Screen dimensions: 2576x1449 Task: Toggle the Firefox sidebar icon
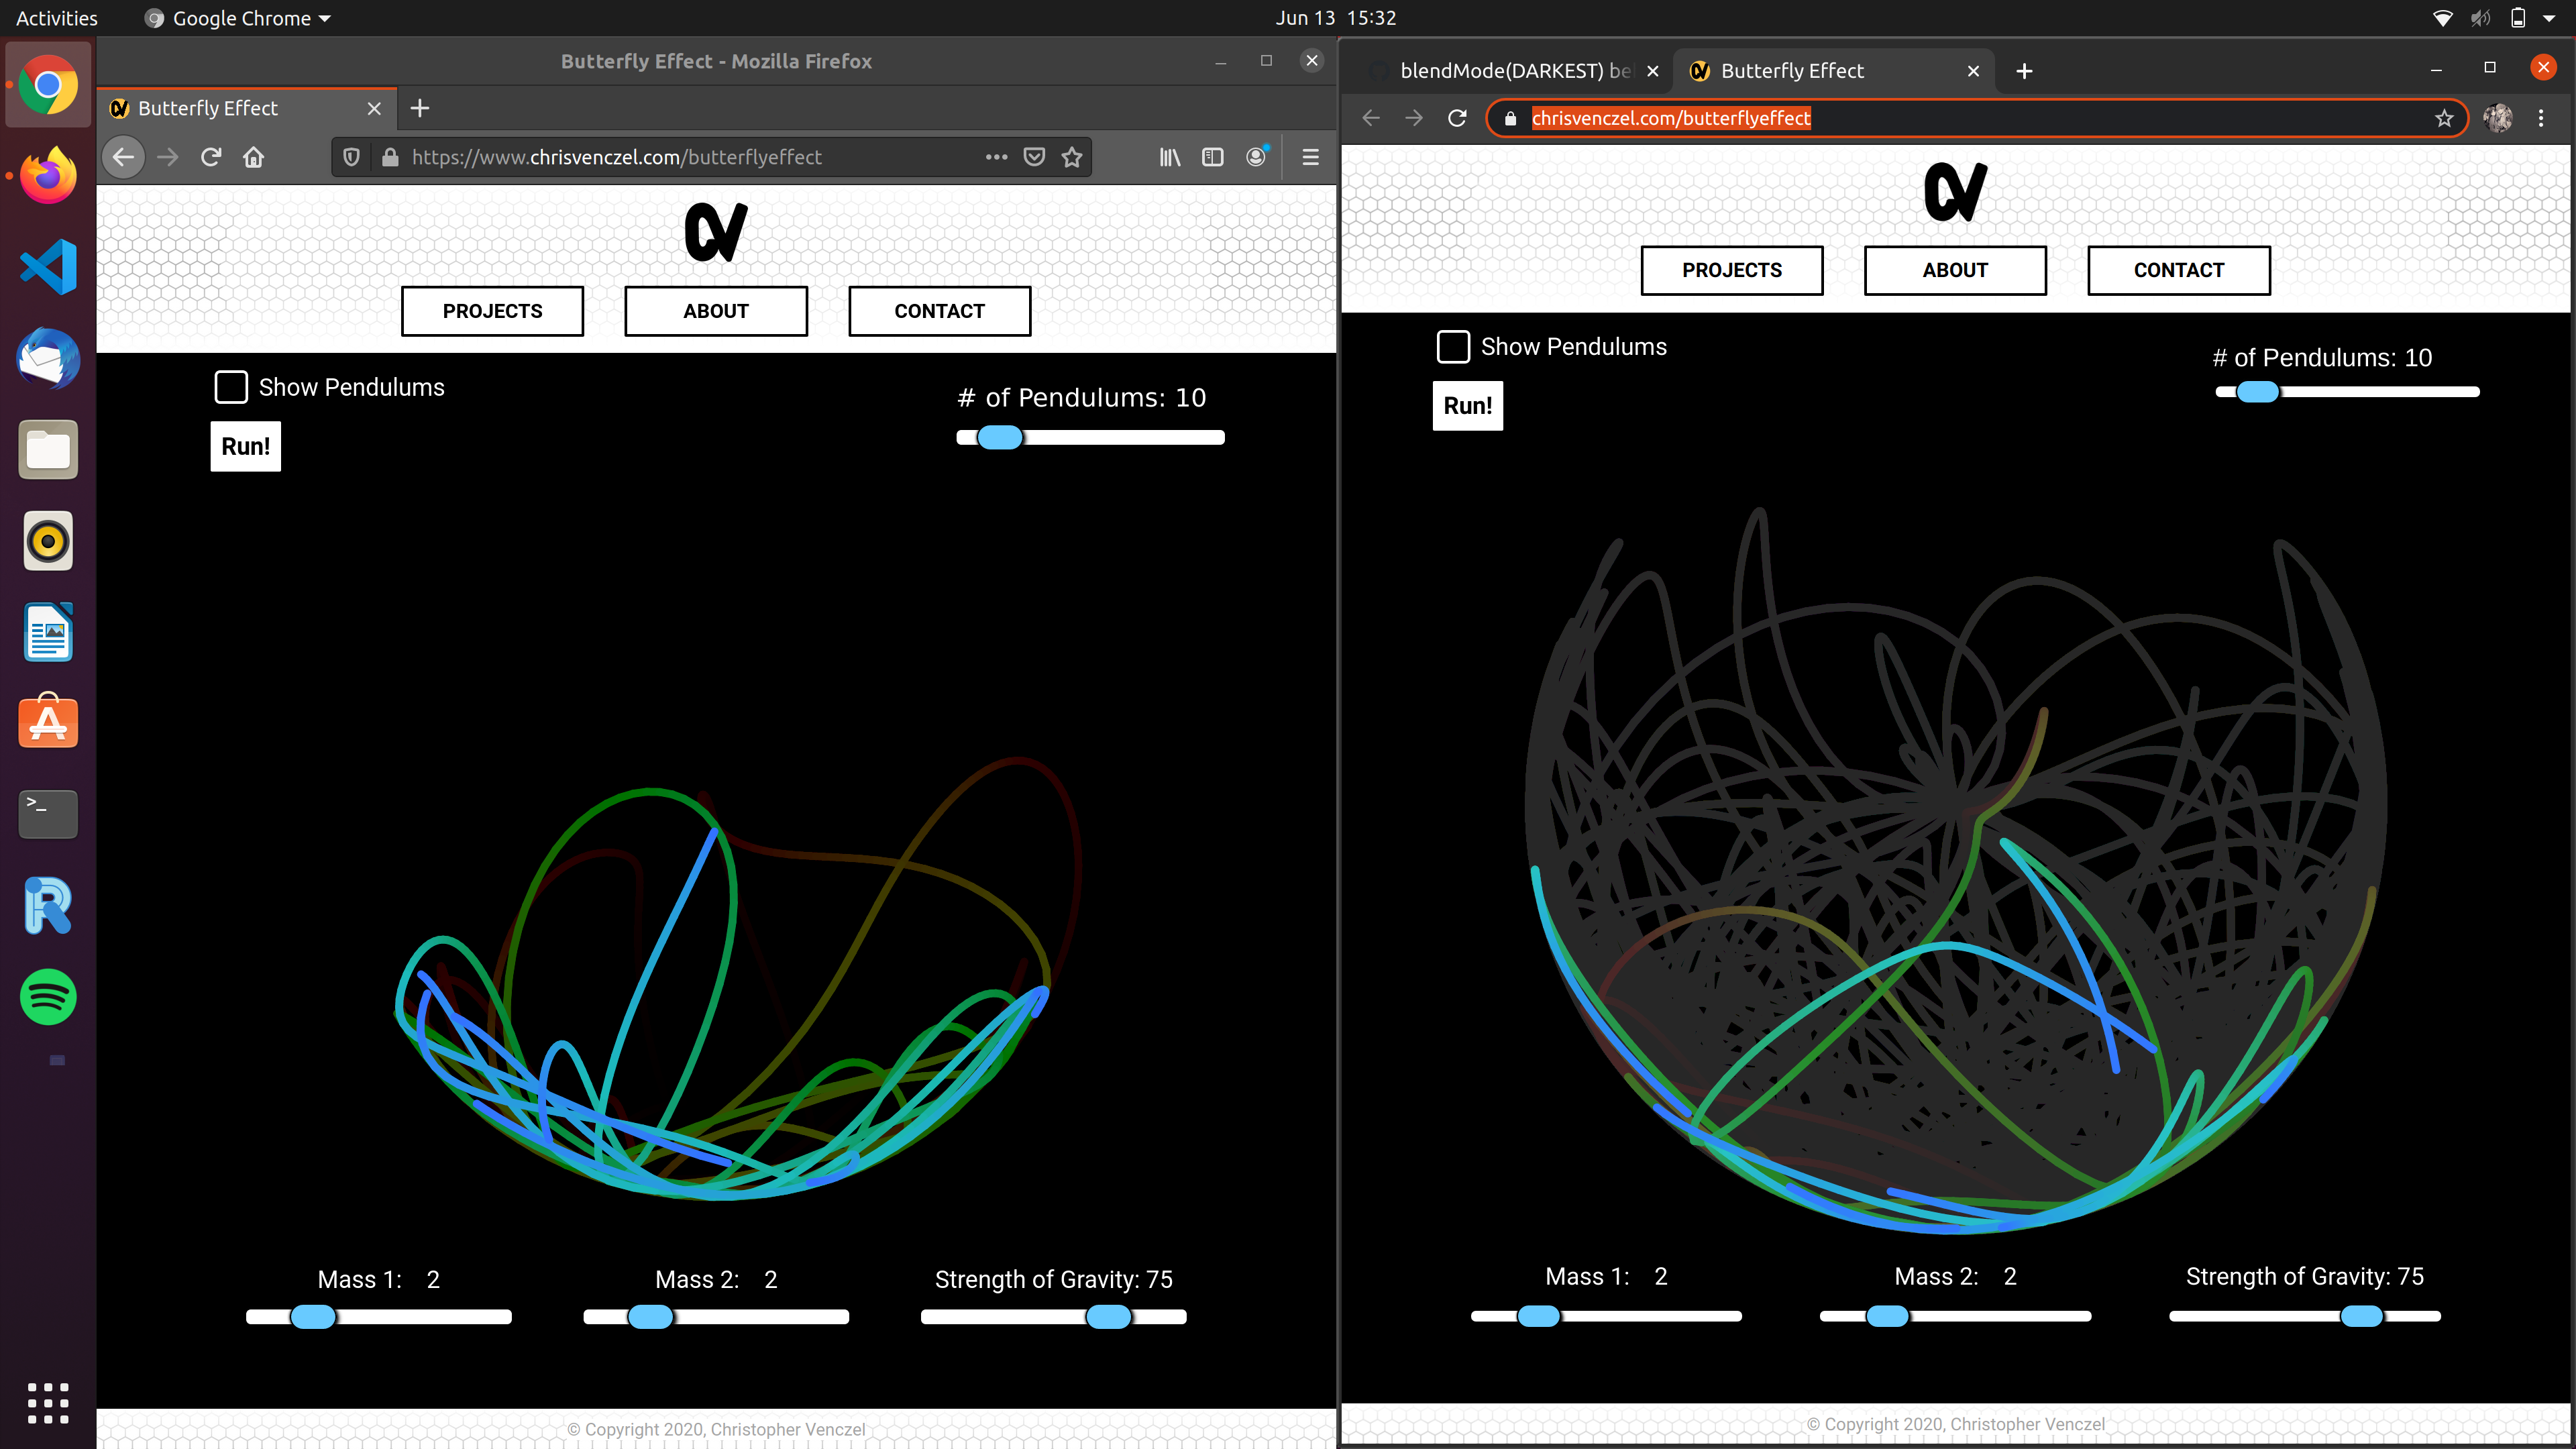[1212, 157]
